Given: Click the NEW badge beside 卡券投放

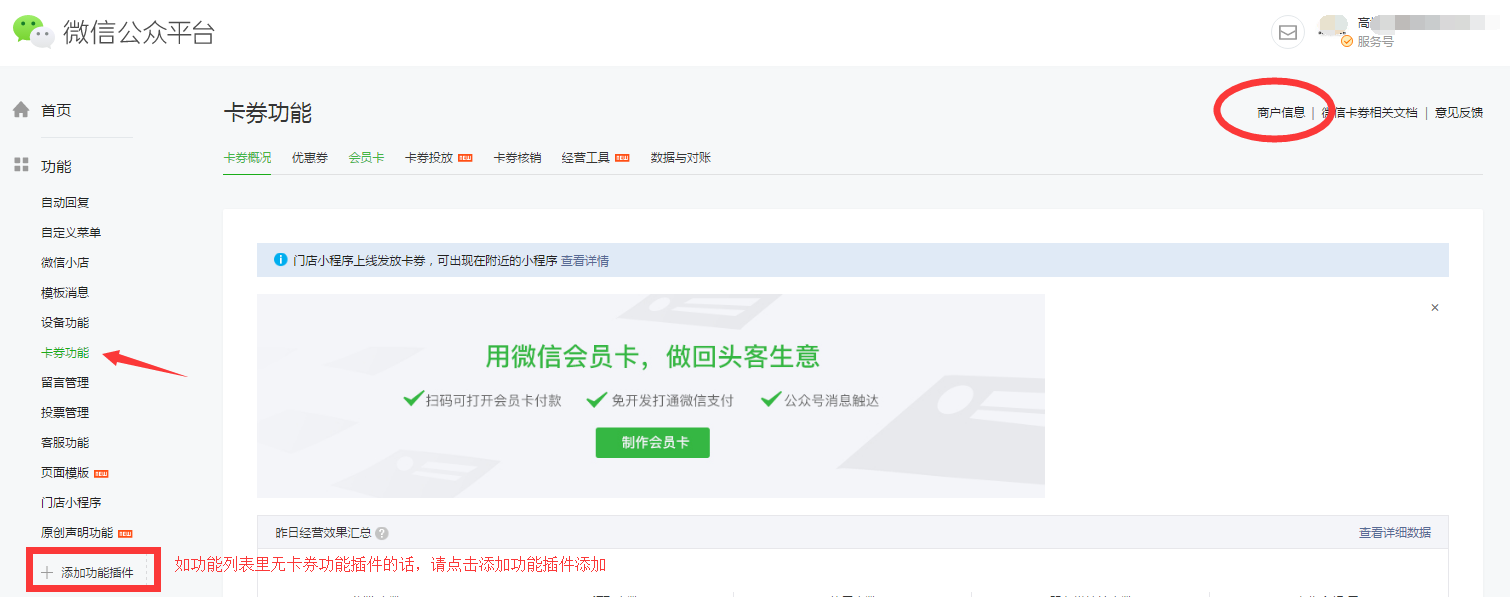Looking at the screenshot, I should click(465, 158).
